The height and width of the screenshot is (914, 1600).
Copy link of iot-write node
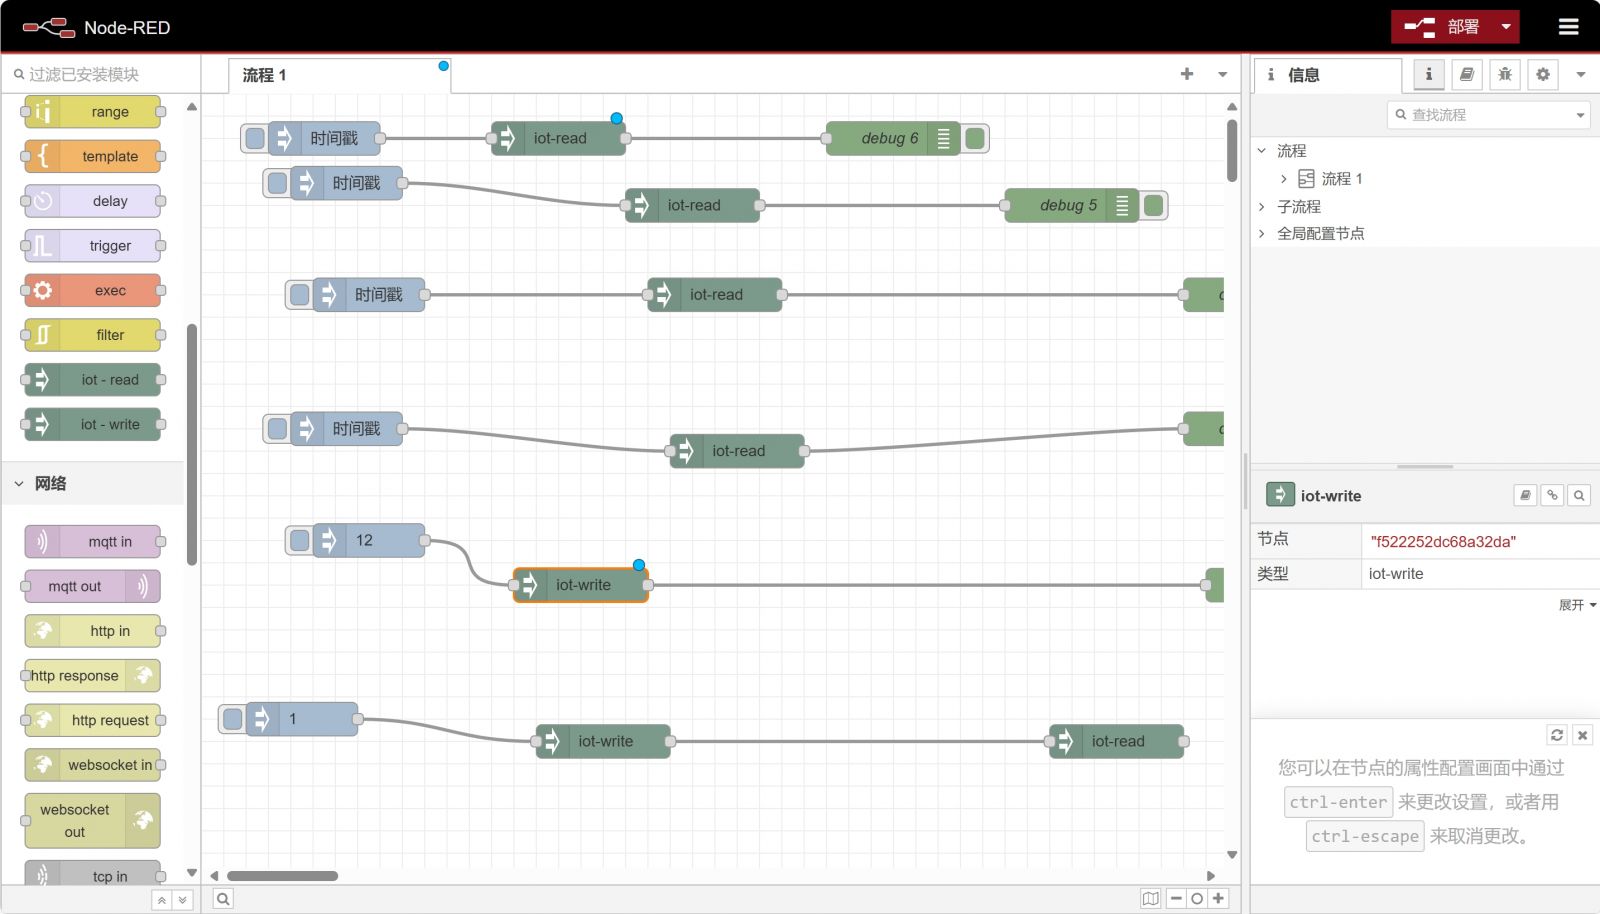click(1552, 495)
